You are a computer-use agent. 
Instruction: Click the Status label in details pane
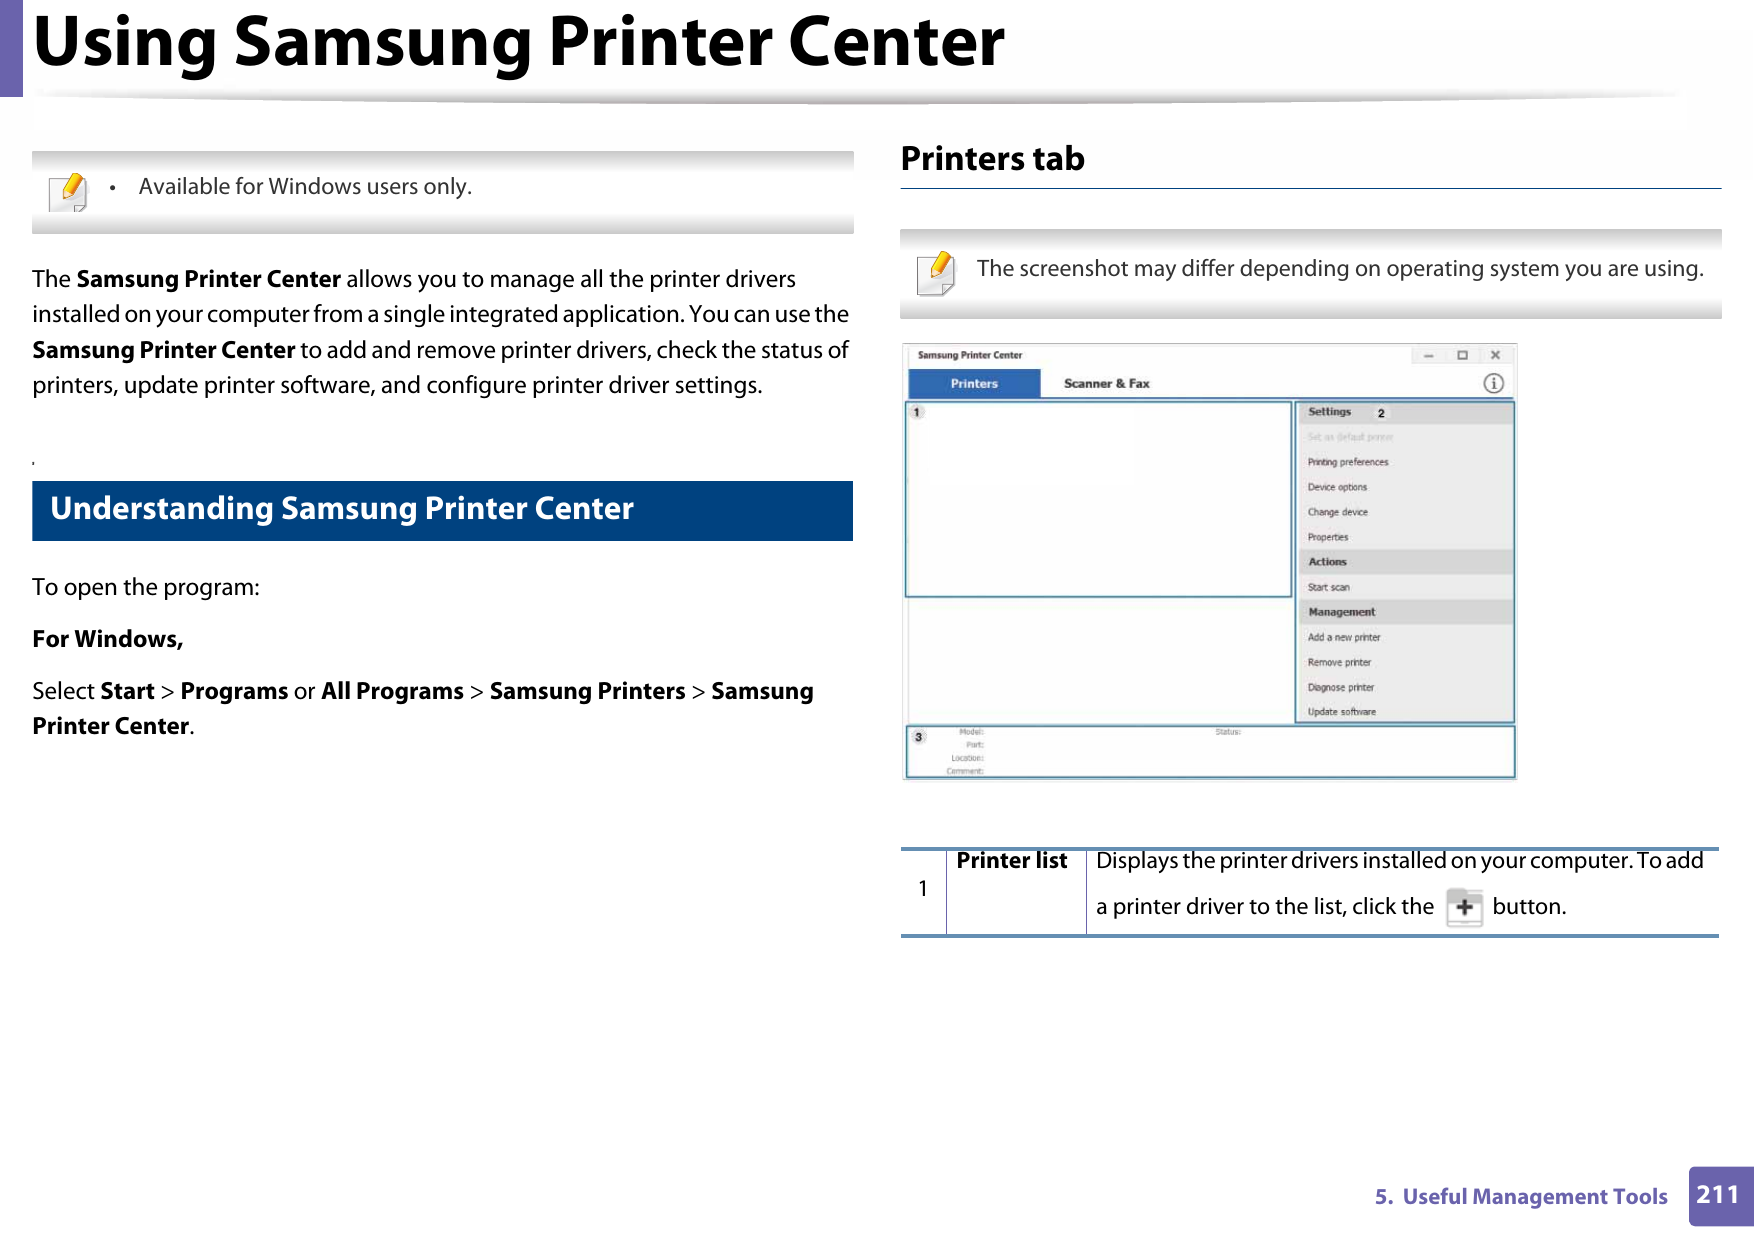[1228, 732]
